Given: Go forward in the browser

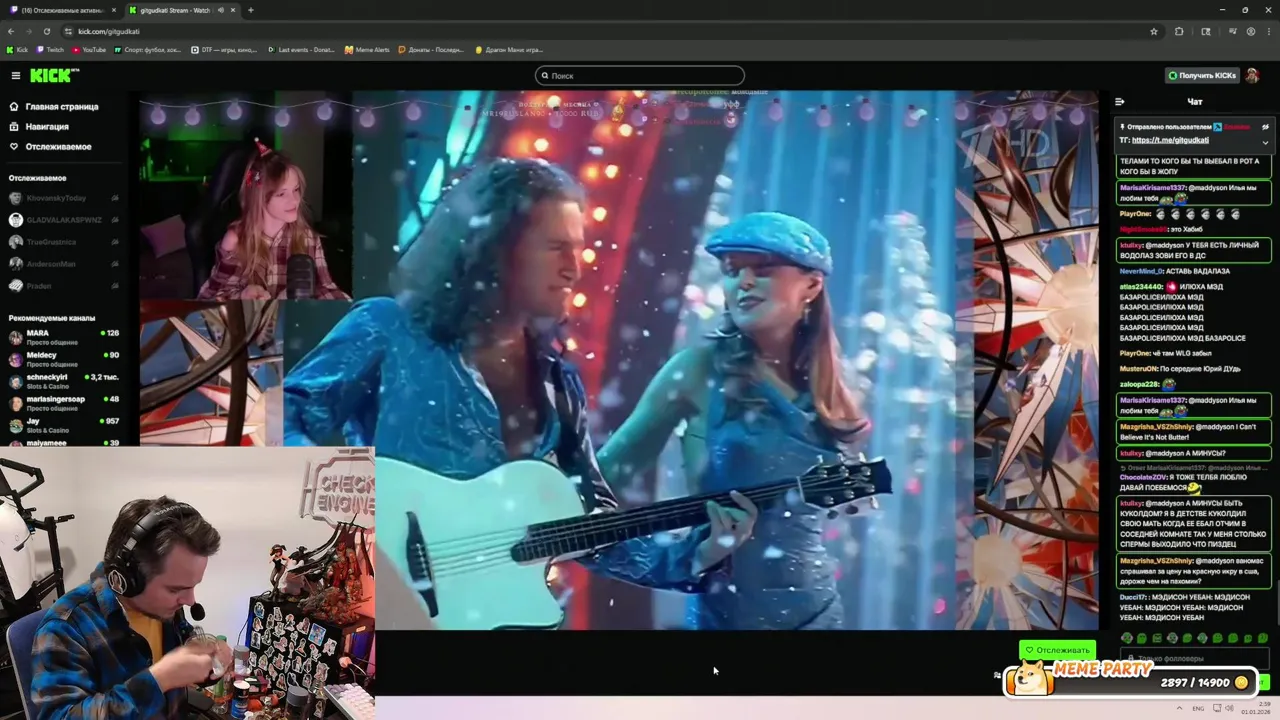Looking at the screenshot, I should coord(29,31).
